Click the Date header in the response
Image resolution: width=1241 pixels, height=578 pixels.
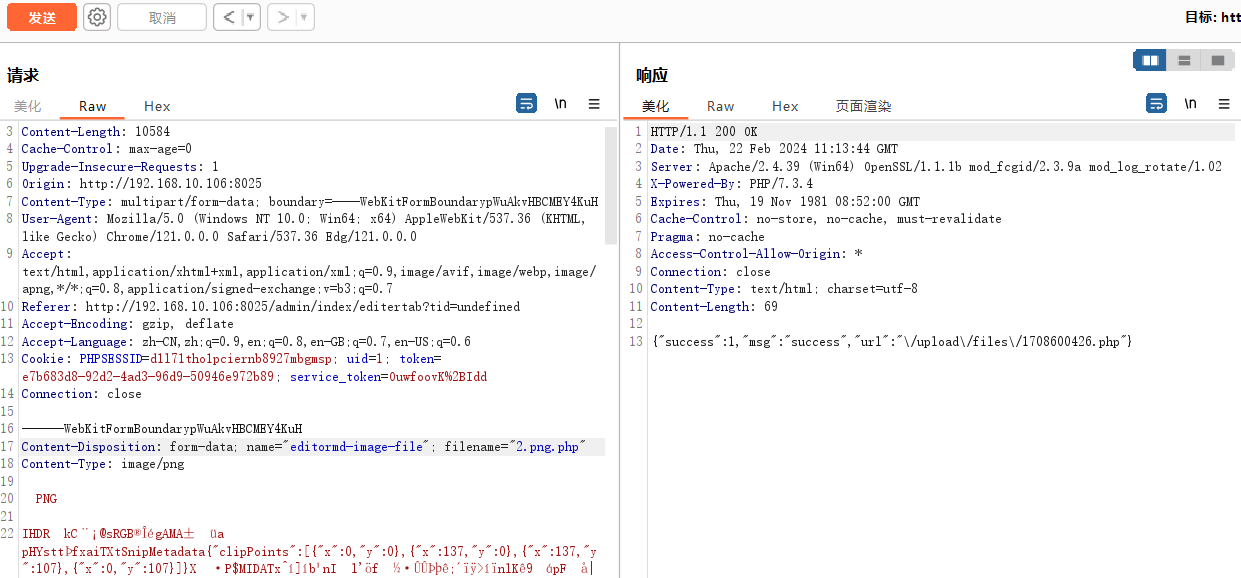click(x=774, y=149)
